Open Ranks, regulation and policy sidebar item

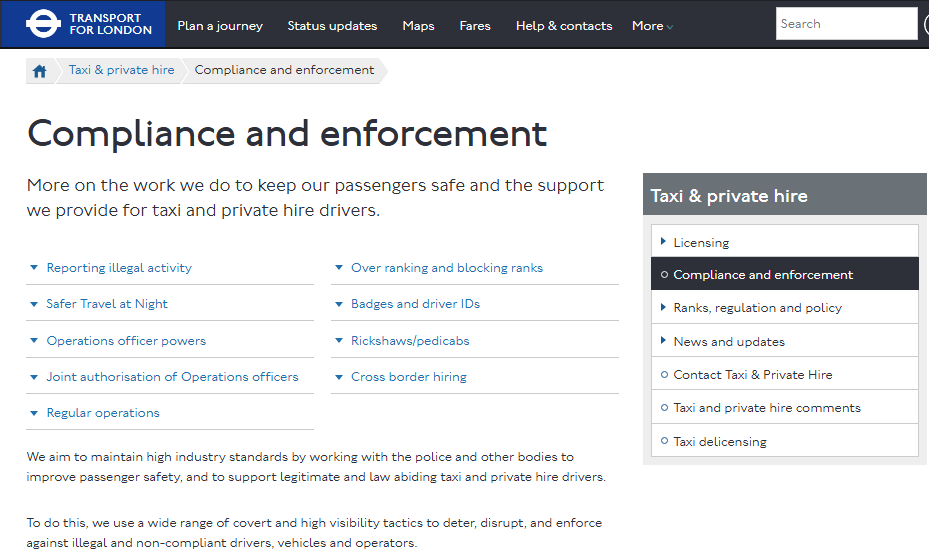[757, 308]
